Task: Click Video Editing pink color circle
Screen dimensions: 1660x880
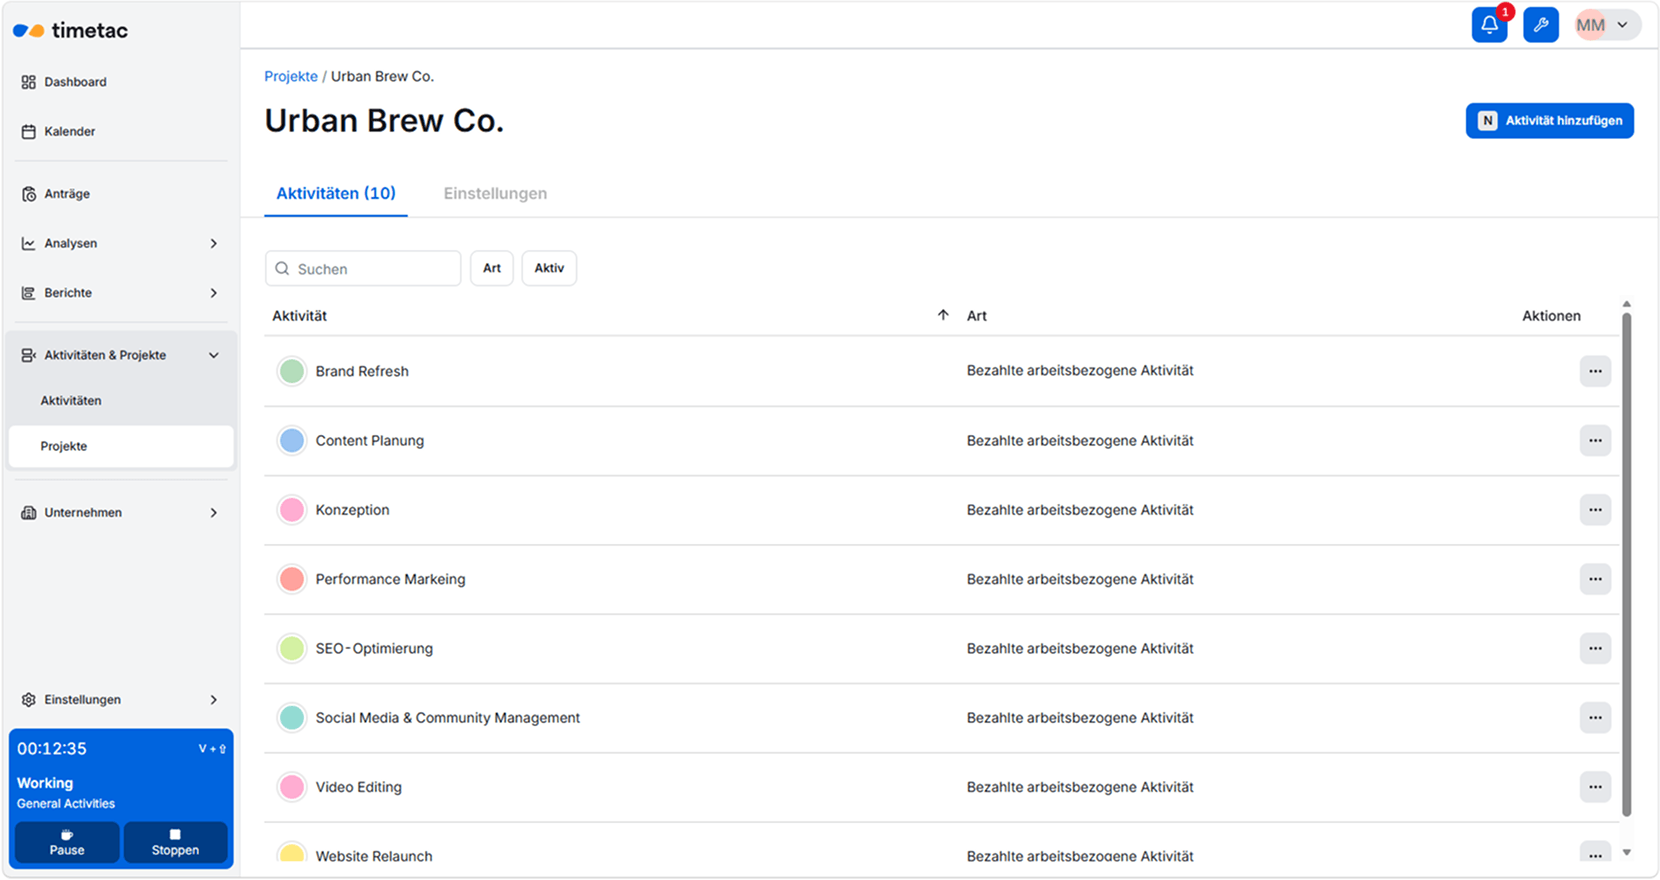Action: tap(292, 787)
